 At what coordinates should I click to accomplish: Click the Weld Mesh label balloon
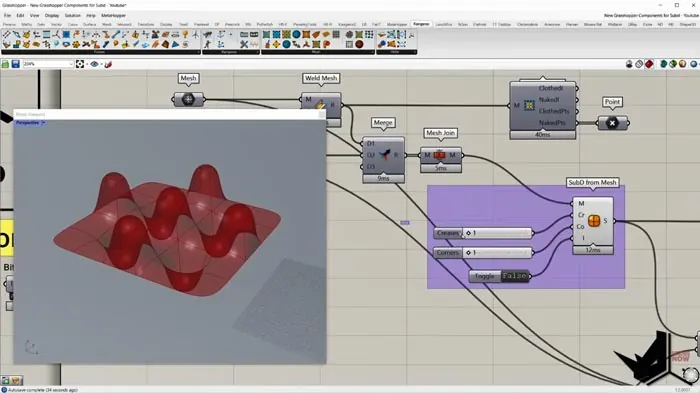321,78
